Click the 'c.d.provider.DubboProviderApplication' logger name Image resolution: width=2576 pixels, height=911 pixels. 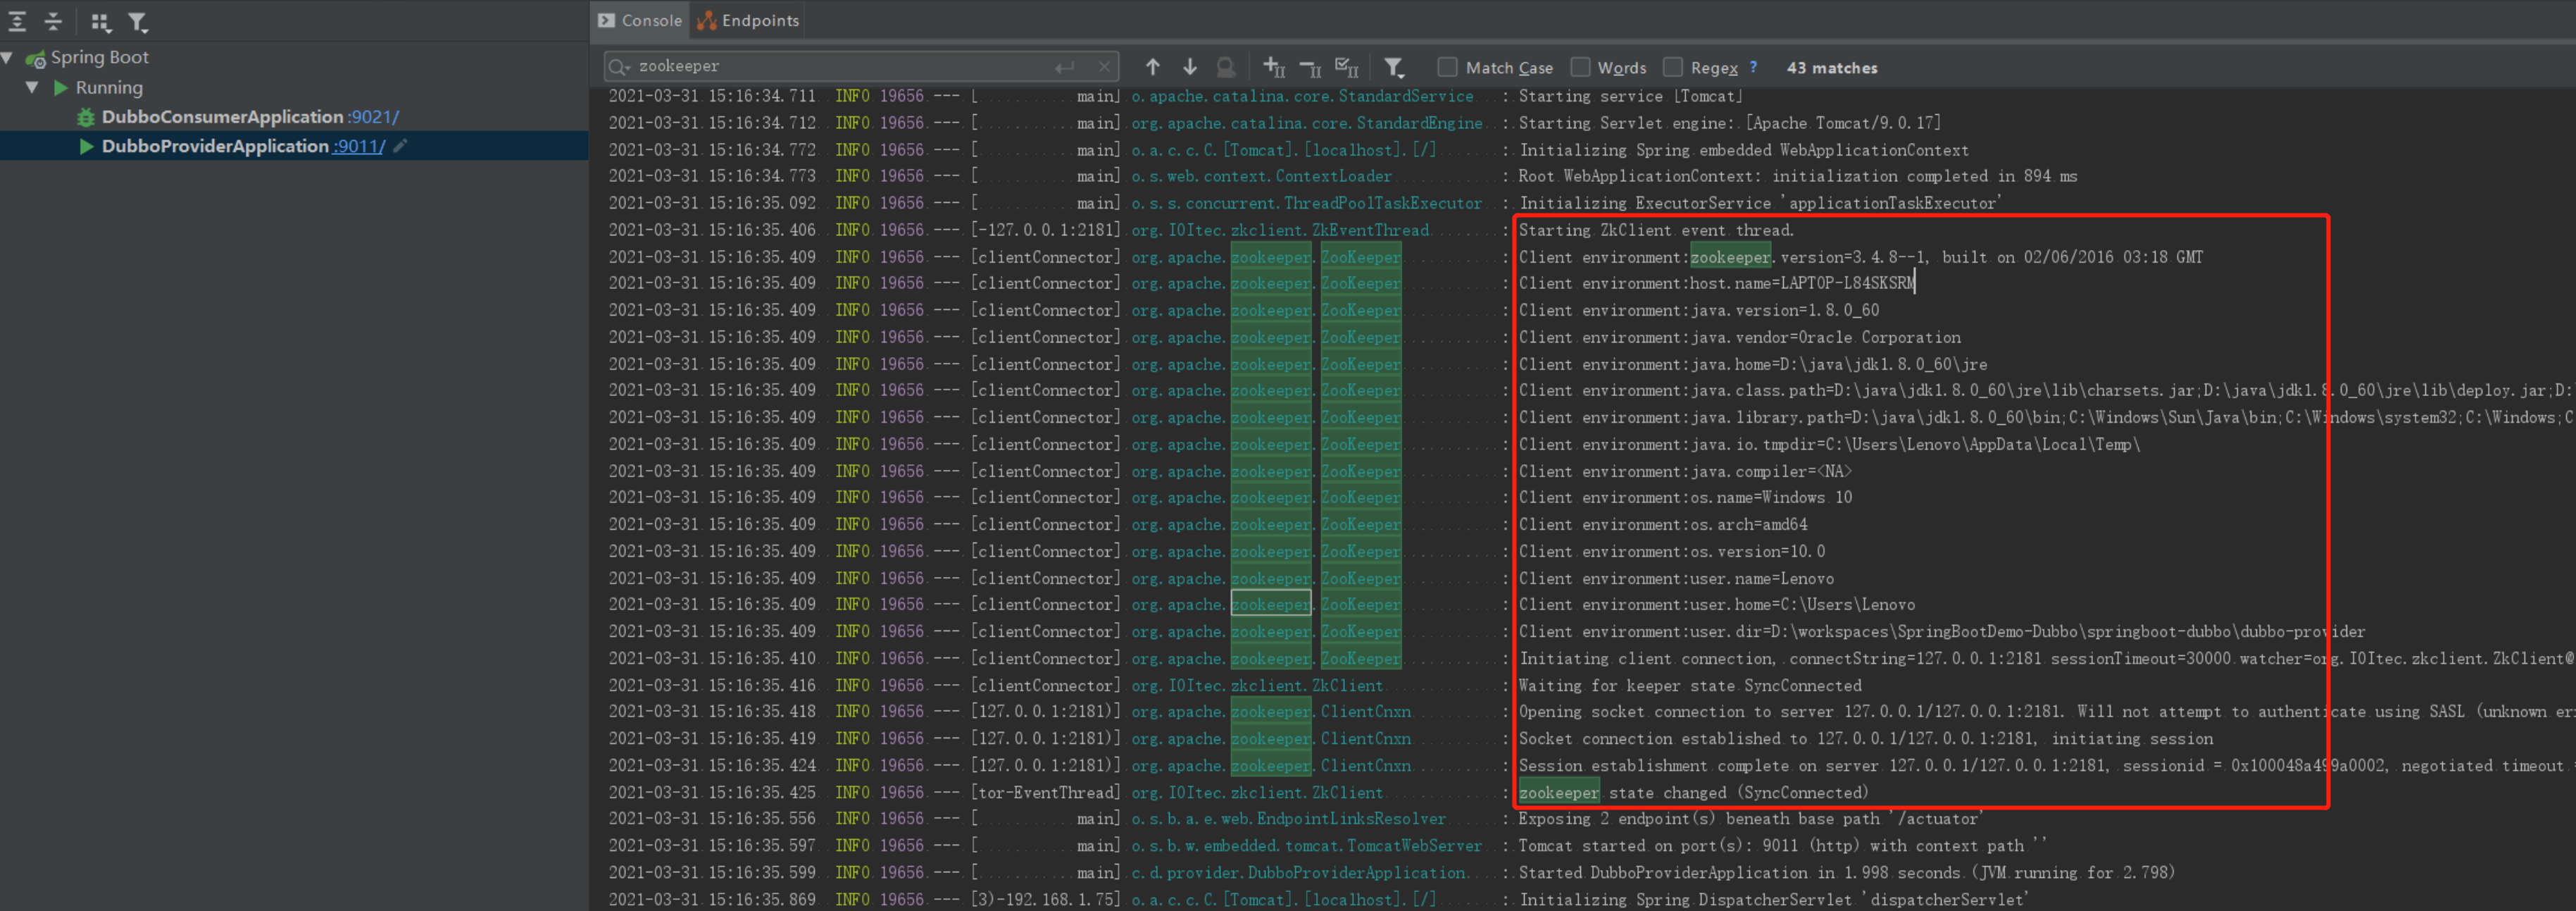(x=1298, y=872)
